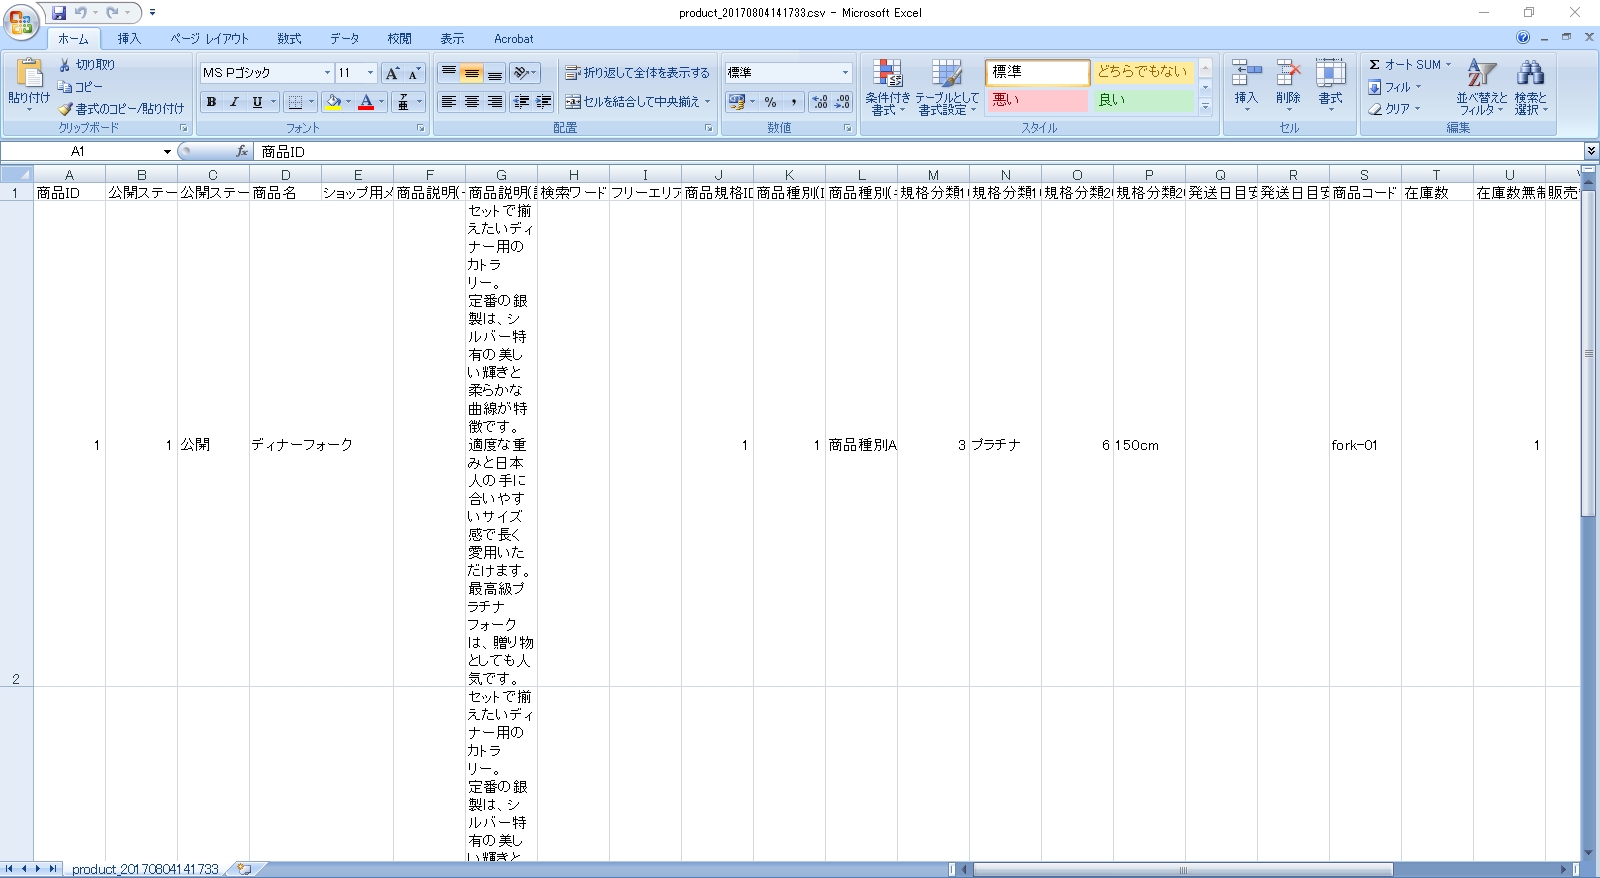This screenshot has width=1600, height=878.
Task: Toggle Bold formatting
Action: click(x=211, y=102)
